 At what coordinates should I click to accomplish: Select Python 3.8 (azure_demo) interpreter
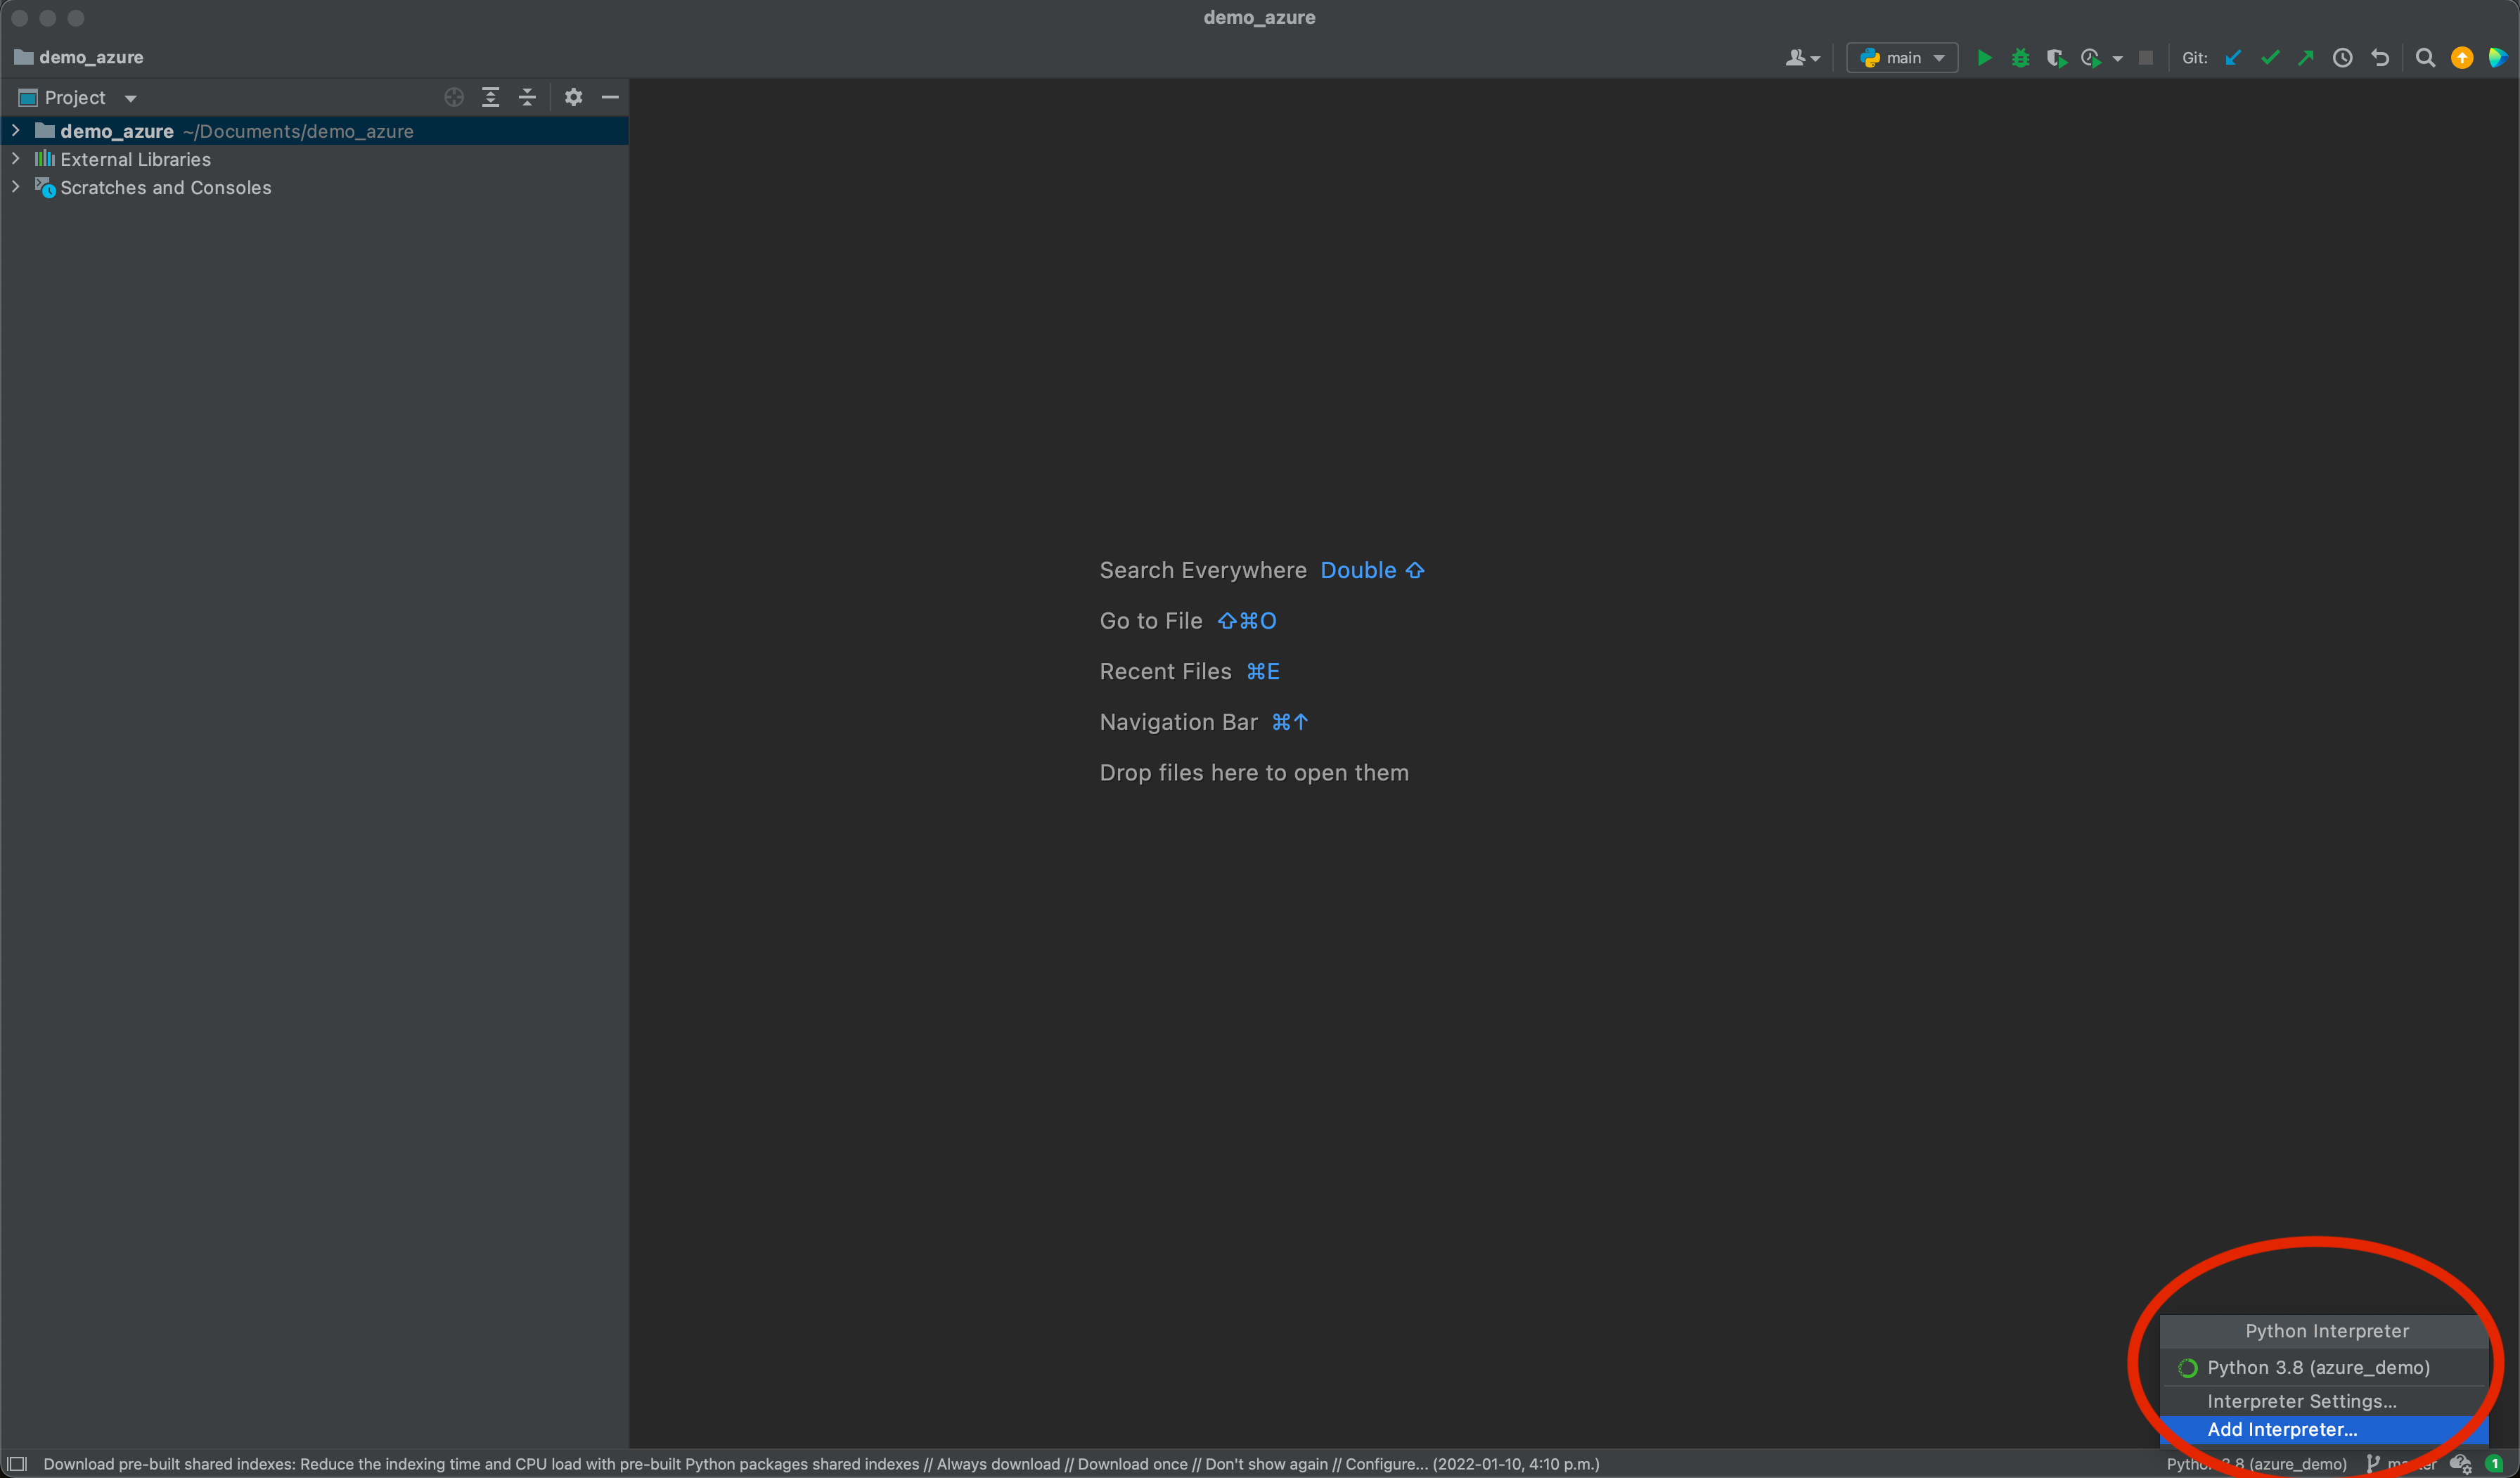click(x=2318, y=1367)
